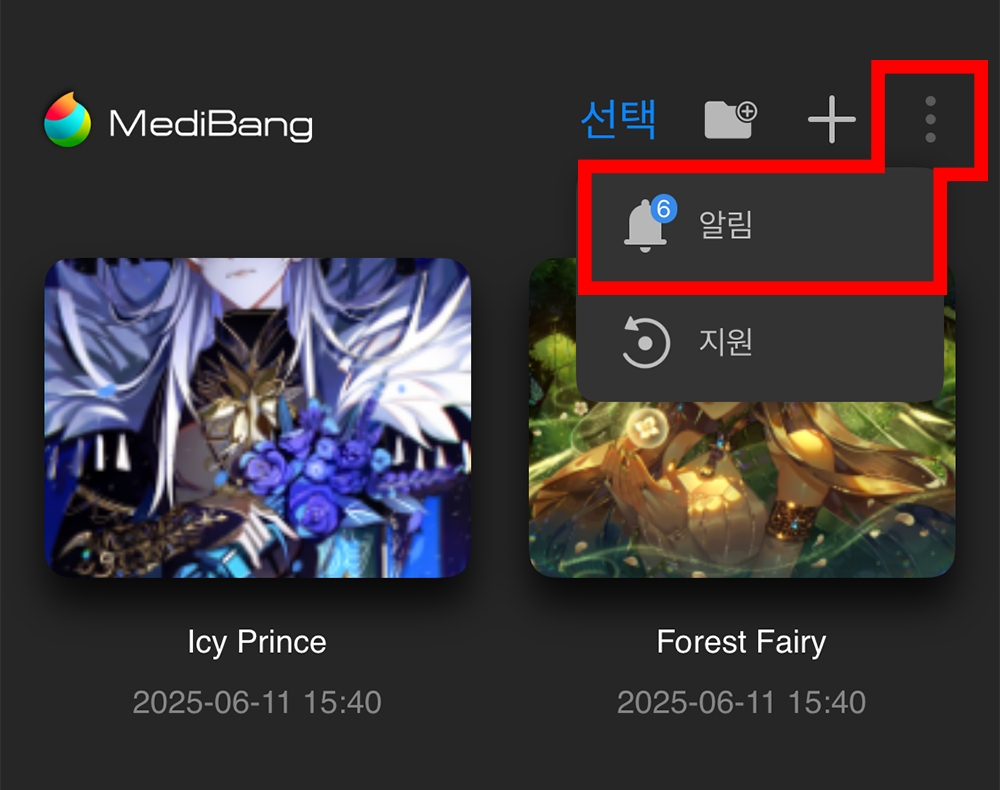Click the support circular arrow icon

tap(645, 342)
